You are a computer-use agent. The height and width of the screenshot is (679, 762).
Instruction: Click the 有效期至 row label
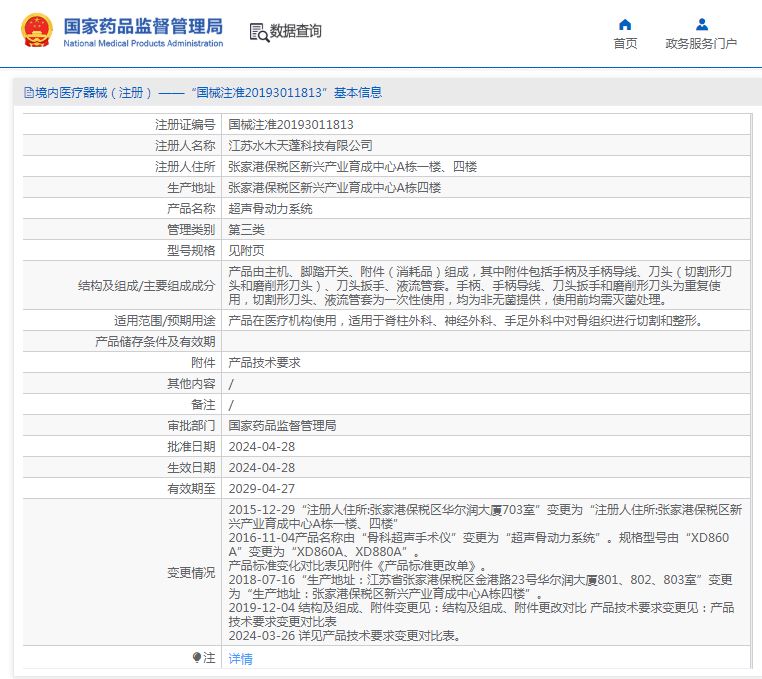point(191,488)
